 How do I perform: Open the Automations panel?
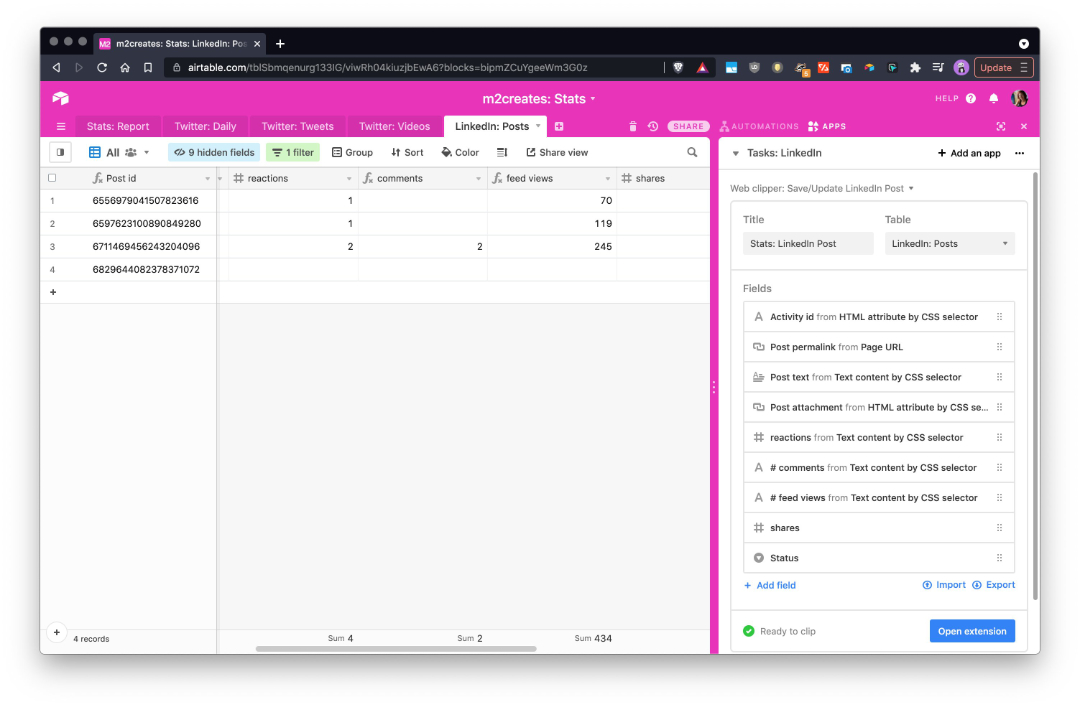point(760,127)
